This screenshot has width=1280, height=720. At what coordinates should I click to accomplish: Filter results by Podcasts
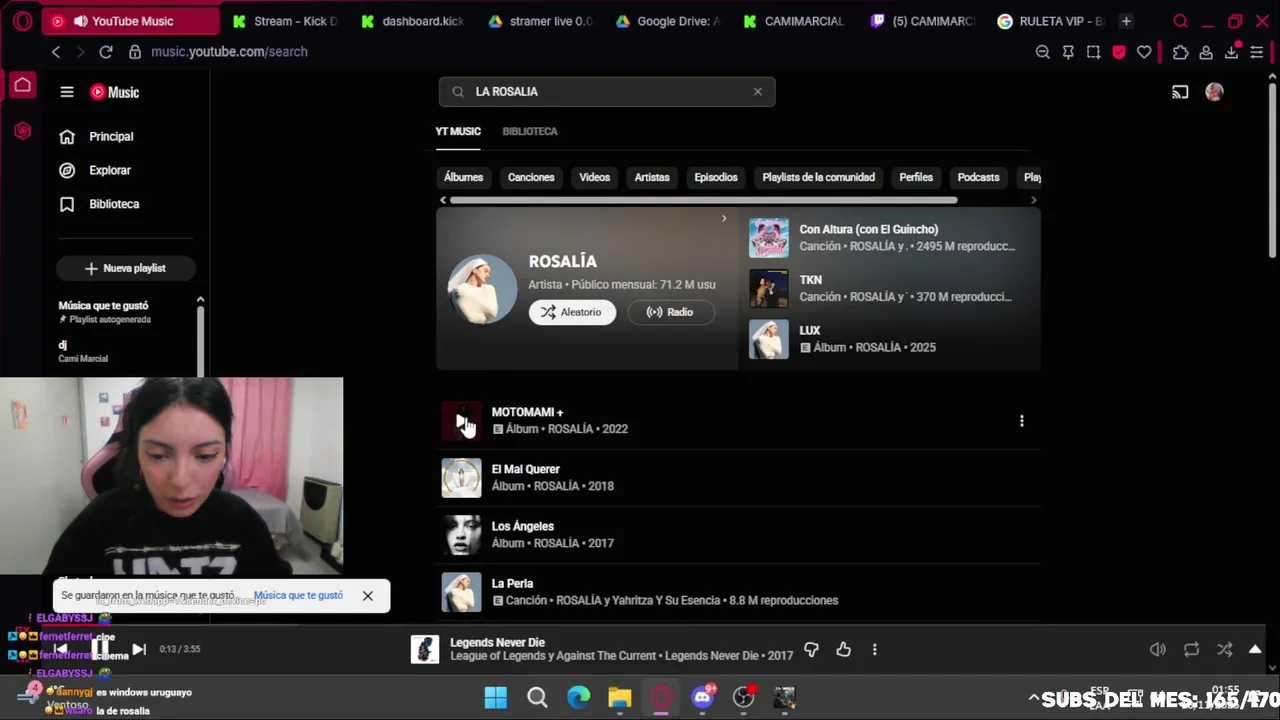[978, 177]
